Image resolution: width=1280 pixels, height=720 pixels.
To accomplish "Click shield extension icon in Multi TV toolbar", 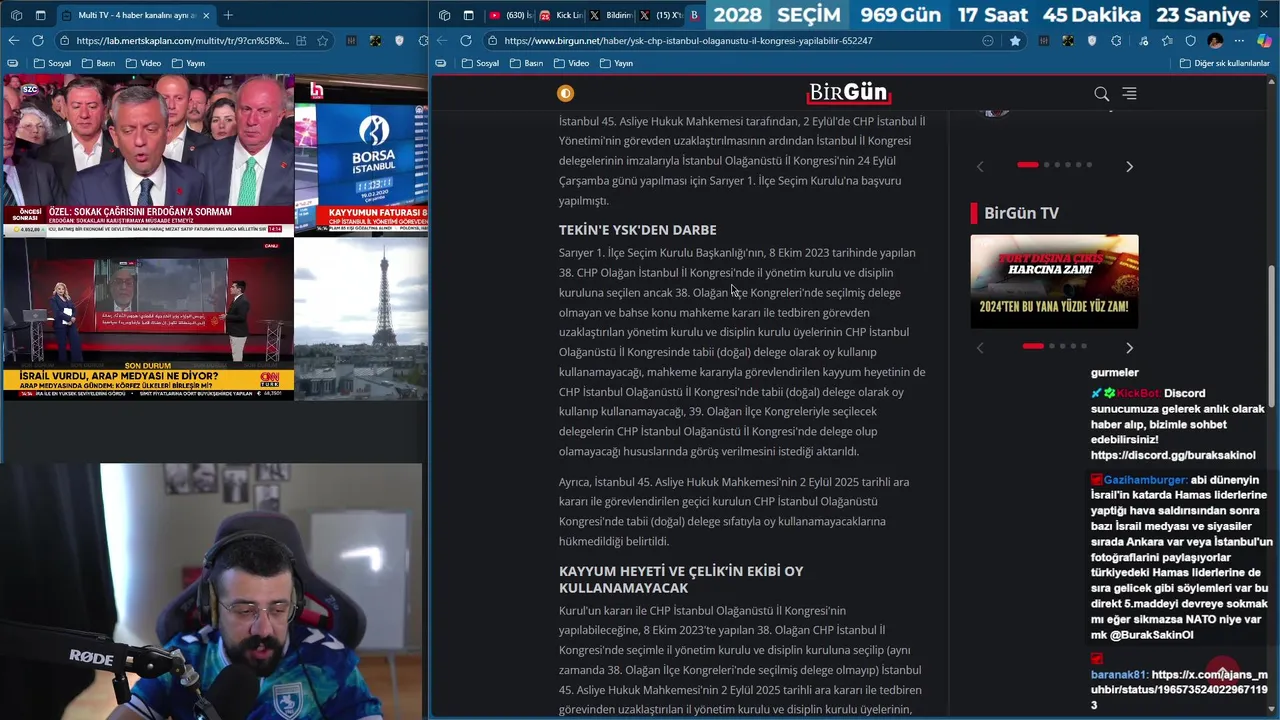I will [400, 41].
